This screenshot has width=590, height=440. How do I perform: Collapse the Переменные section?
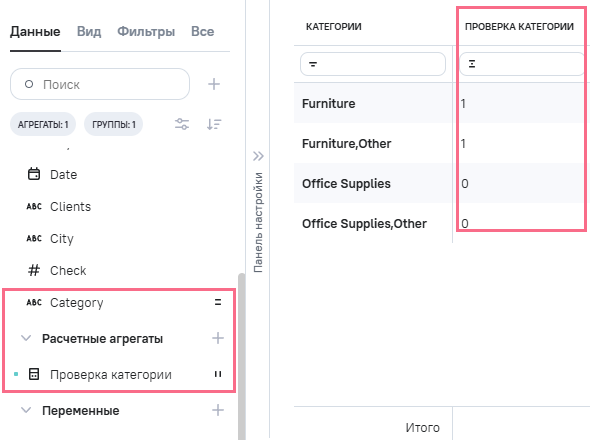[x=26, y=410]
